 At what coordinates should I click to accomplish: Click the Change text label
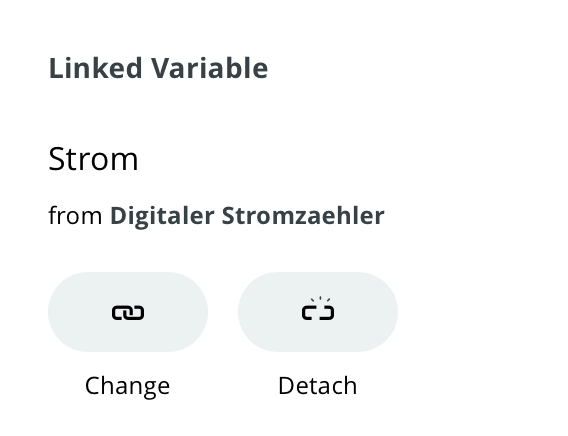pos(128,386)
